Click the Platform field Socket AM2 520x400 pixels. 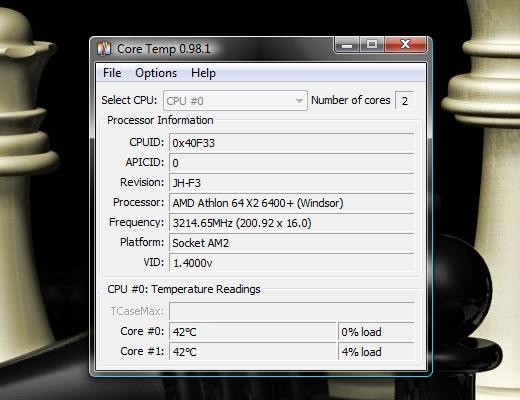pyautogui.click(x=292, y=243)
